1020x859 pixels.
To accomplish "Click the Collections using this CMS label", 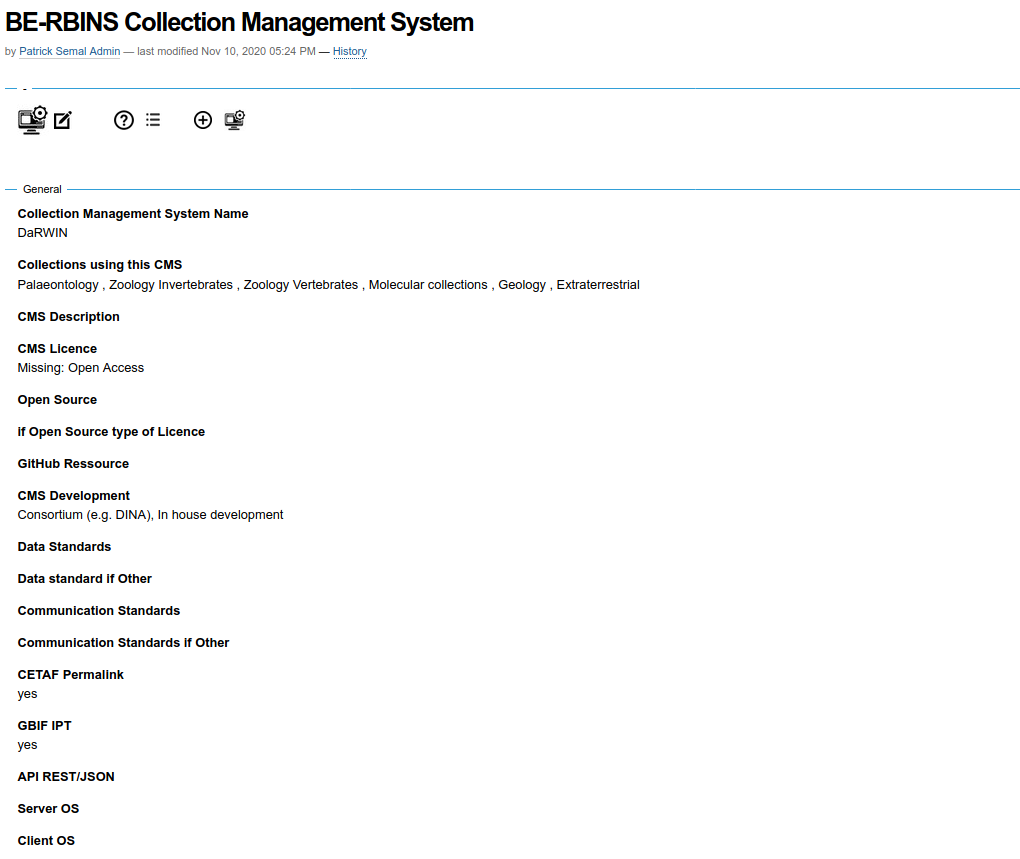I will click(100, 265).
